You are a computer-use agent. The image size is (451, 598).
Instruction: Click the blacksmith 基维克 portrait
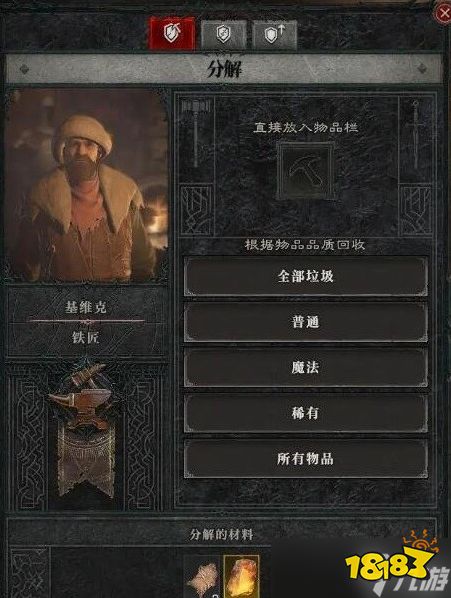87,185
